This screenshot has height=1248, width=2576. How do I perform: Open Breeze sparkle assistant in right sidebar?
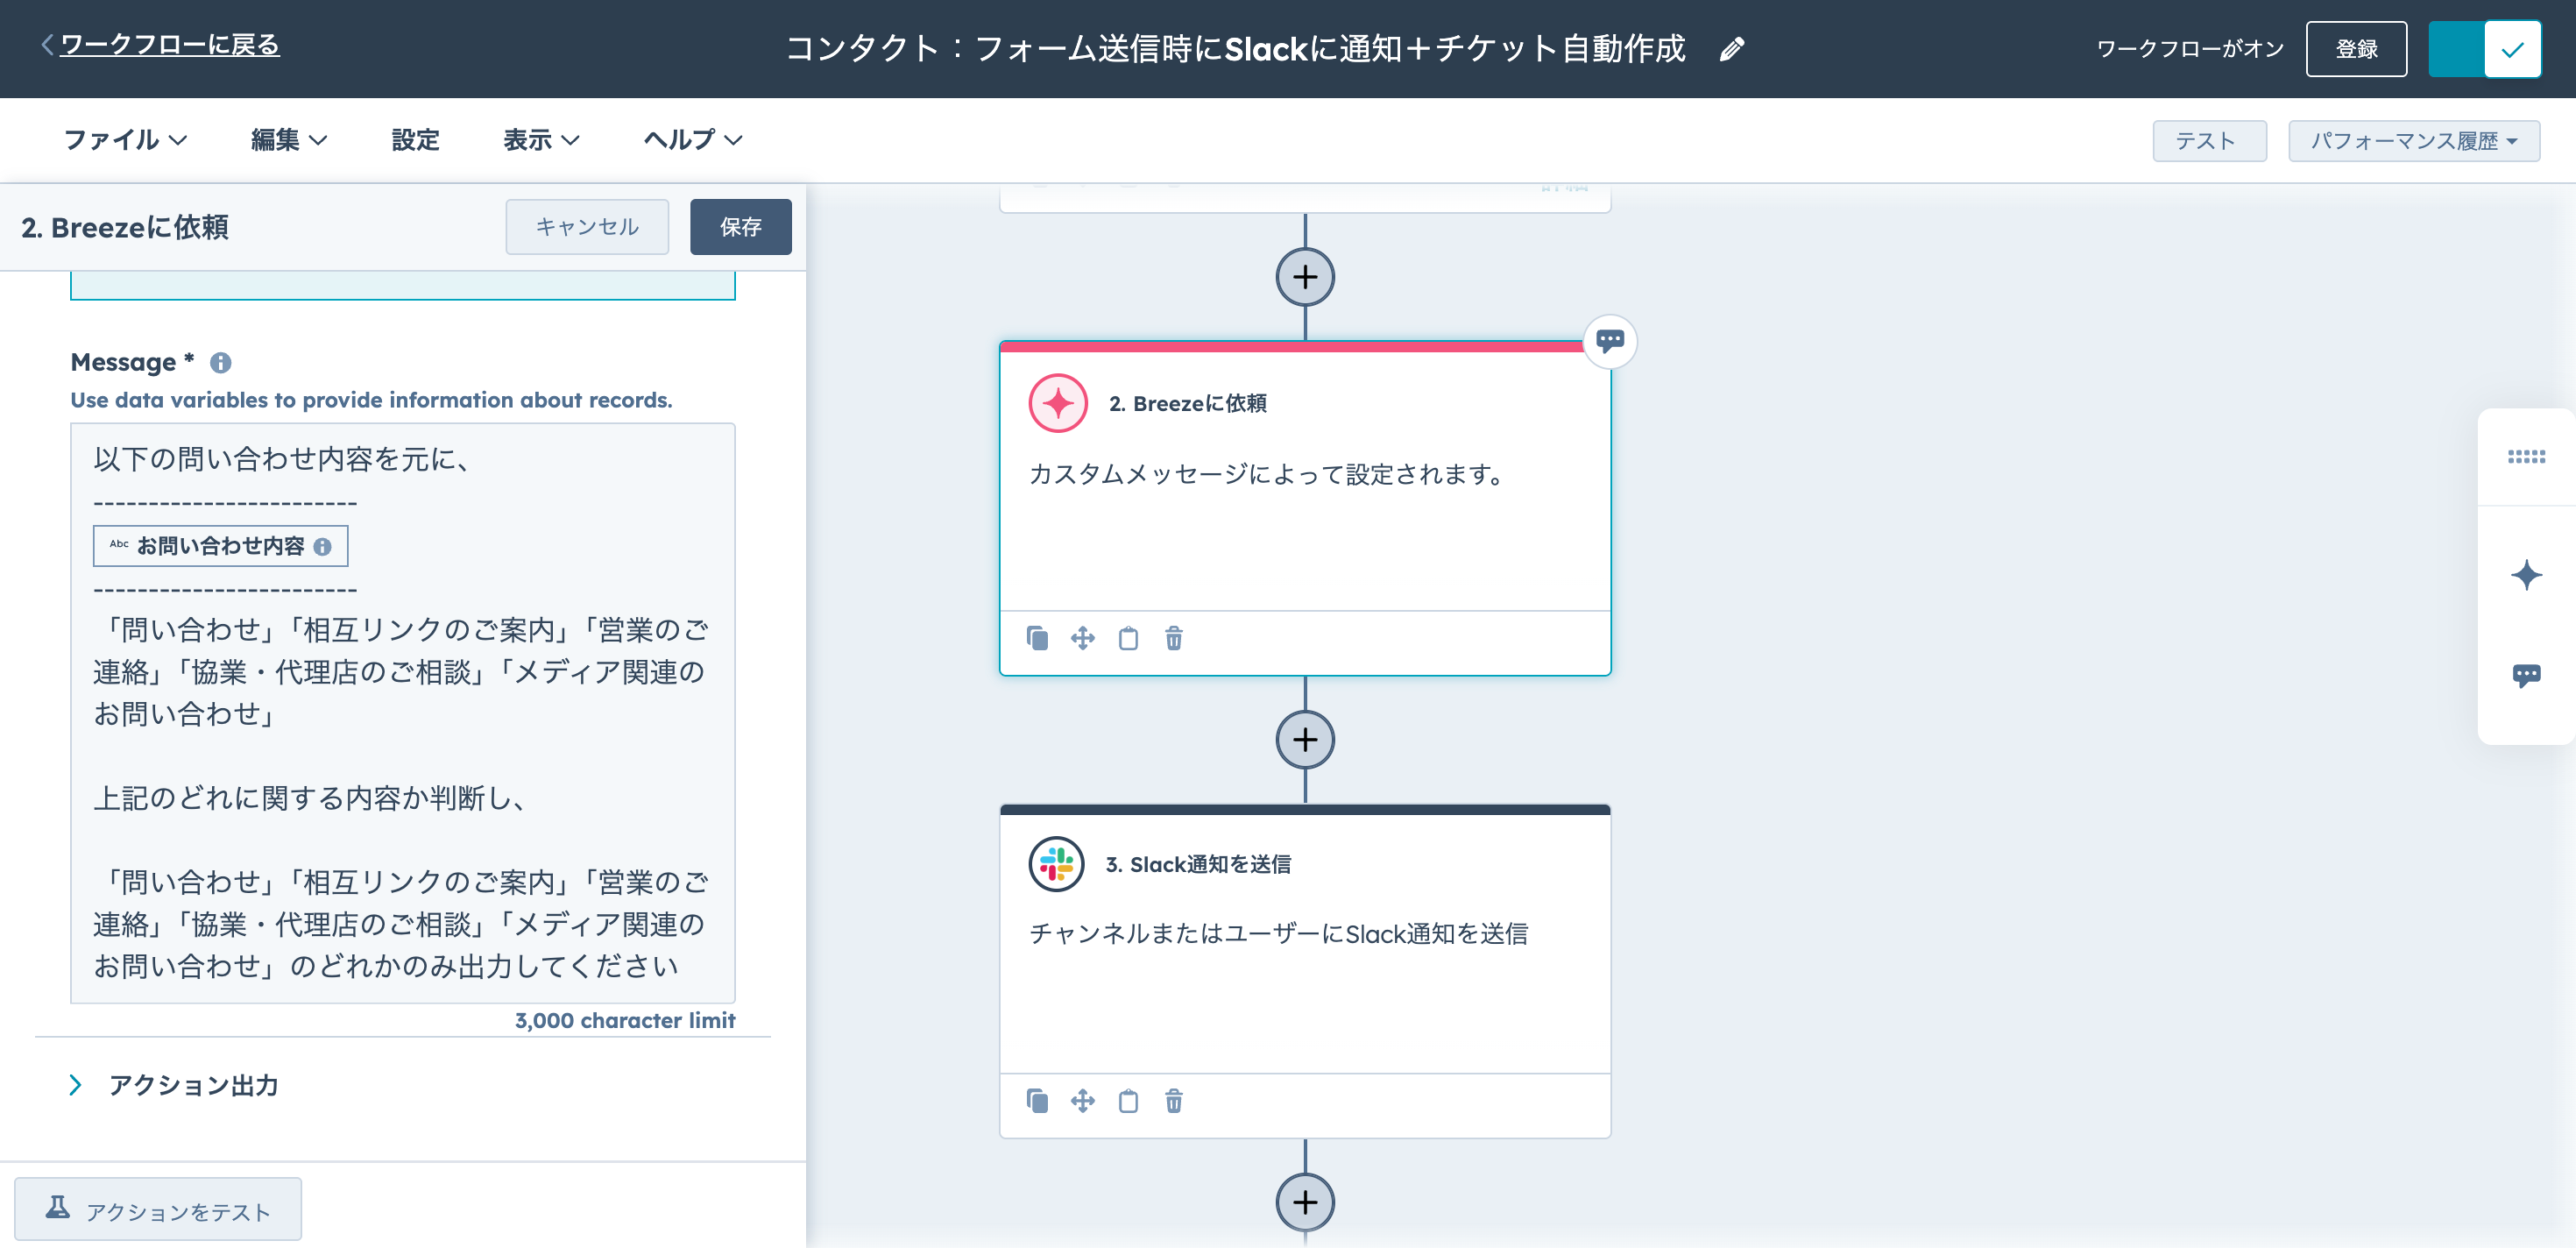click(x=2525, y=575)
